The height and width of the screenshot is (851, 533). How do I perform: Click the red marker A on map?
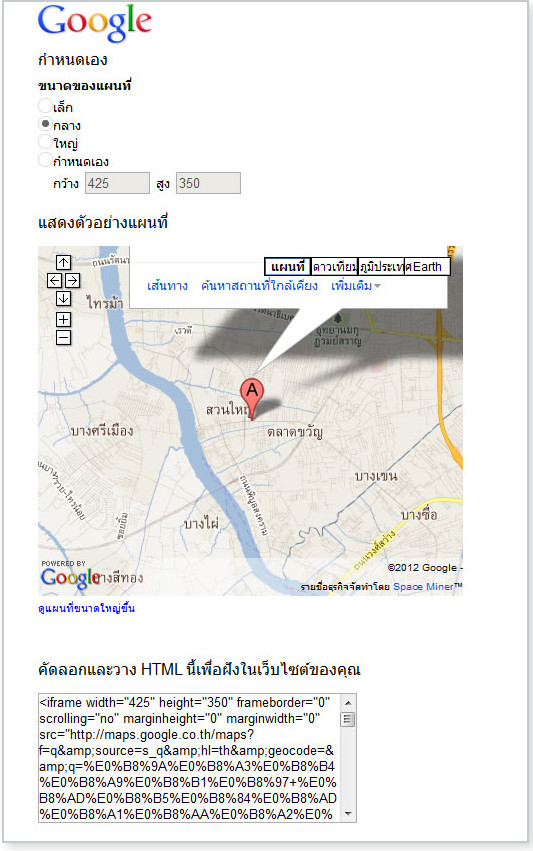252,397
